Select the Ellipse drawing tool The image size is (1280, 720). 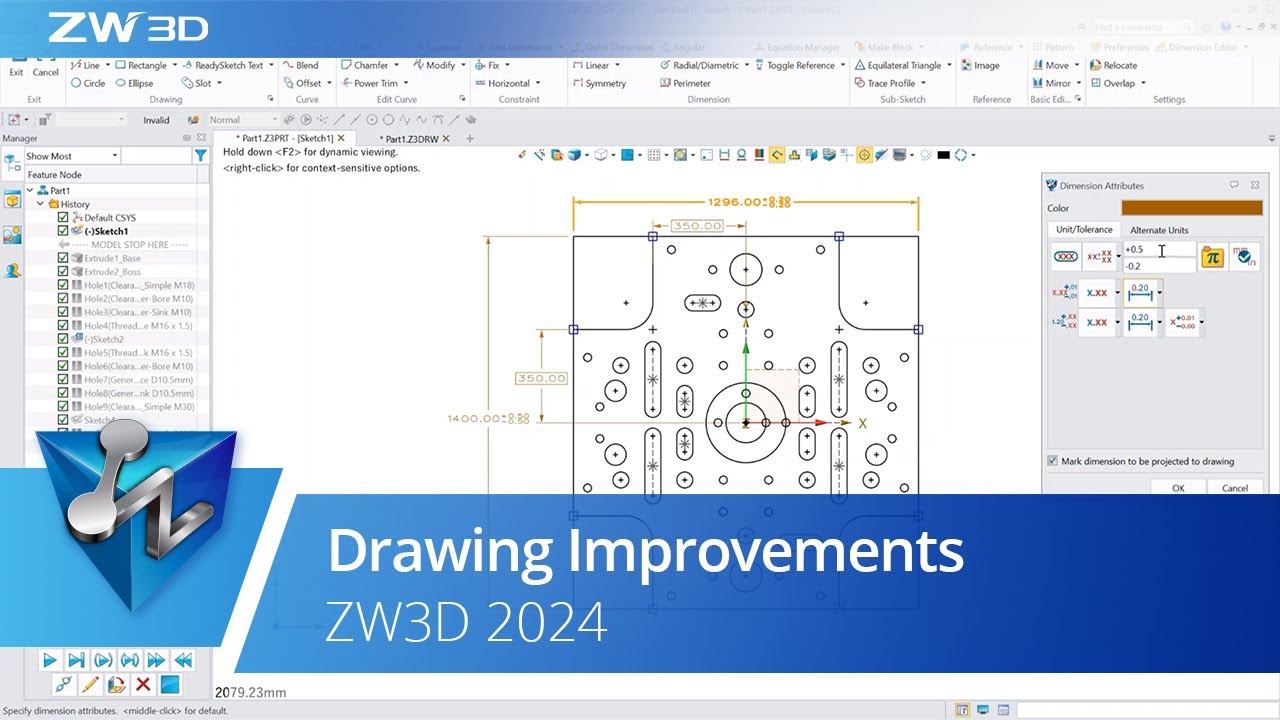click(132, 83)
